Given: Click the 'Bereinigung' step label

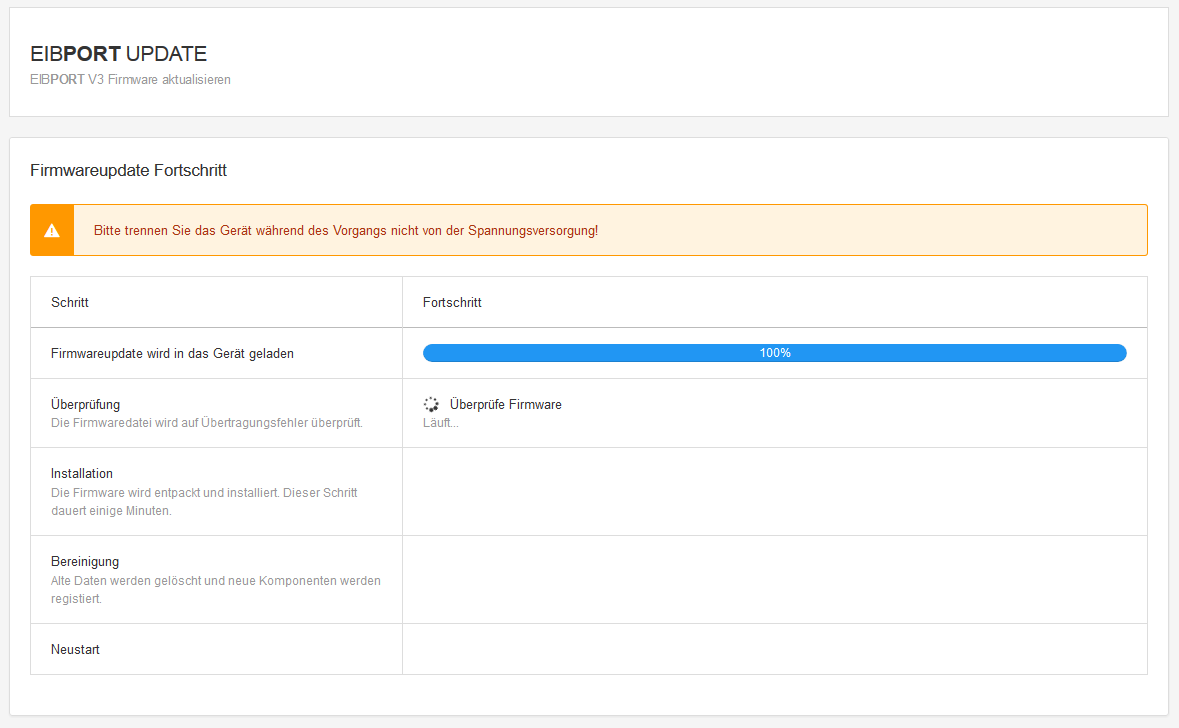Looking at the screenshot, I should (84, 562).
